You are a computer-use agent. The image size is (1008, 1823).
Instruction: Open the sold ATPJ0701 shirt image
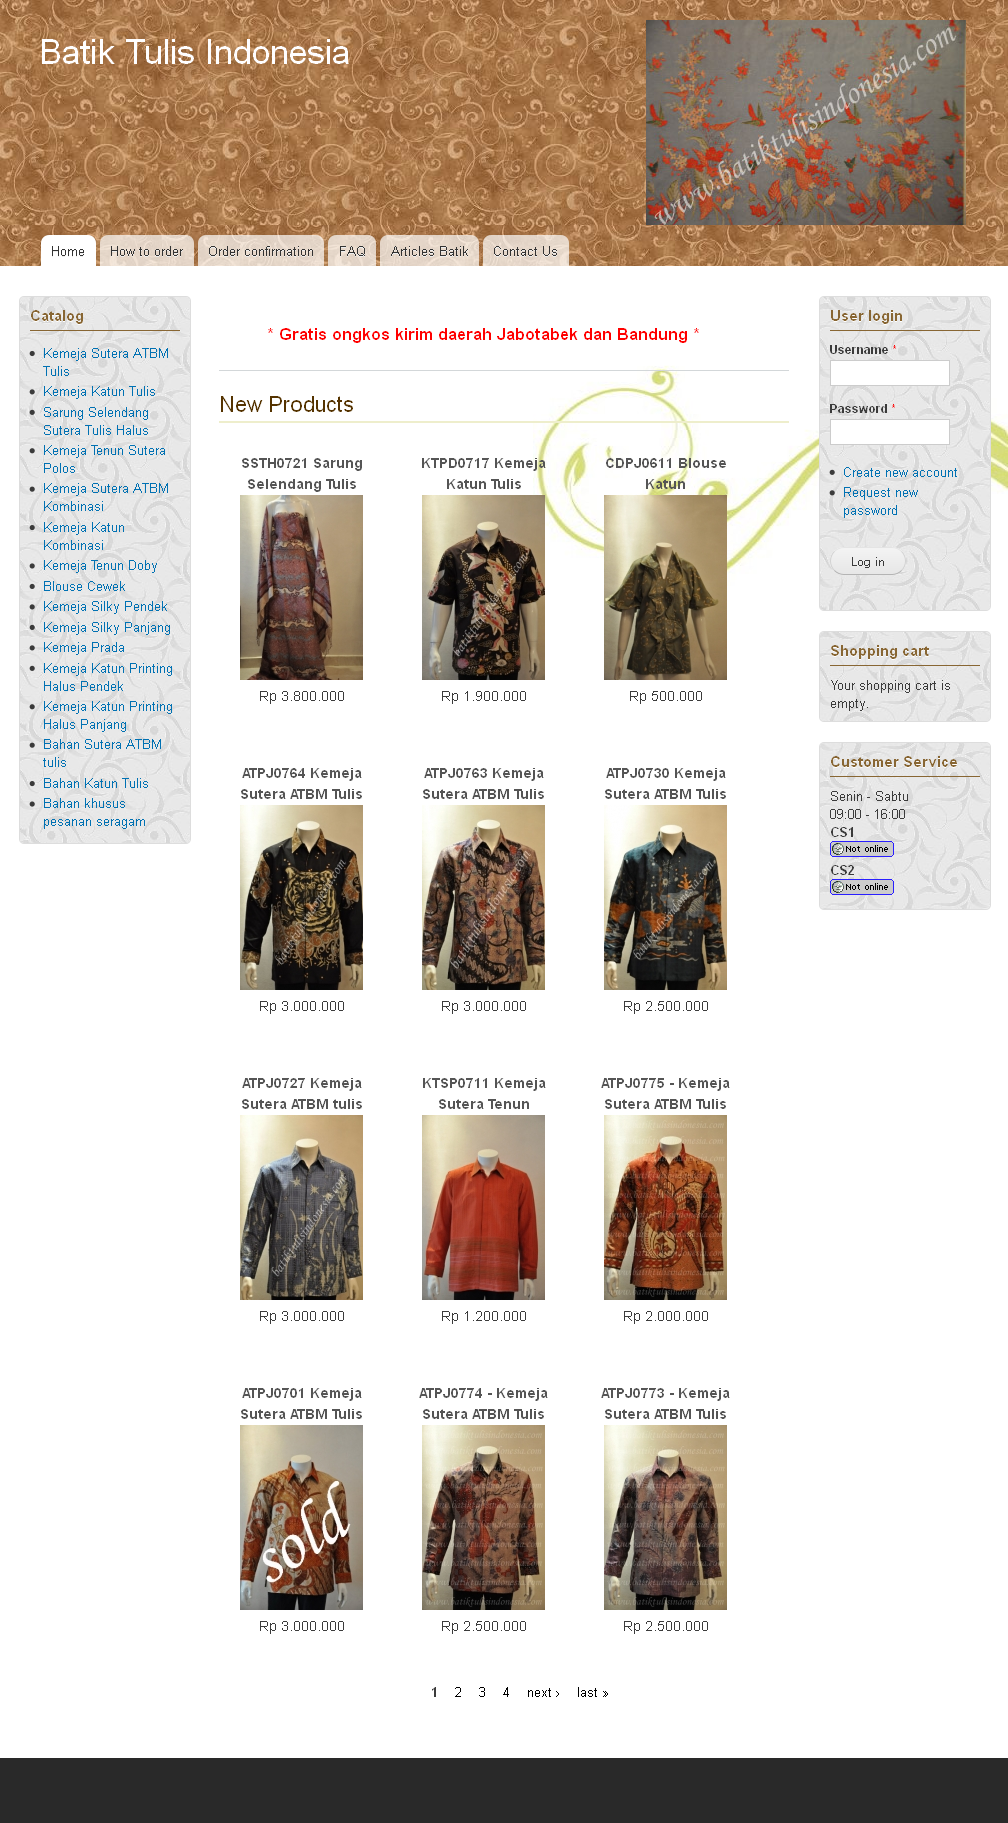[x=301, y=1518]
